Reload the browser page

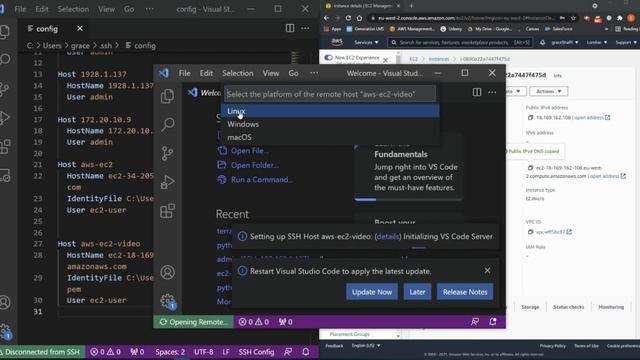348,18
